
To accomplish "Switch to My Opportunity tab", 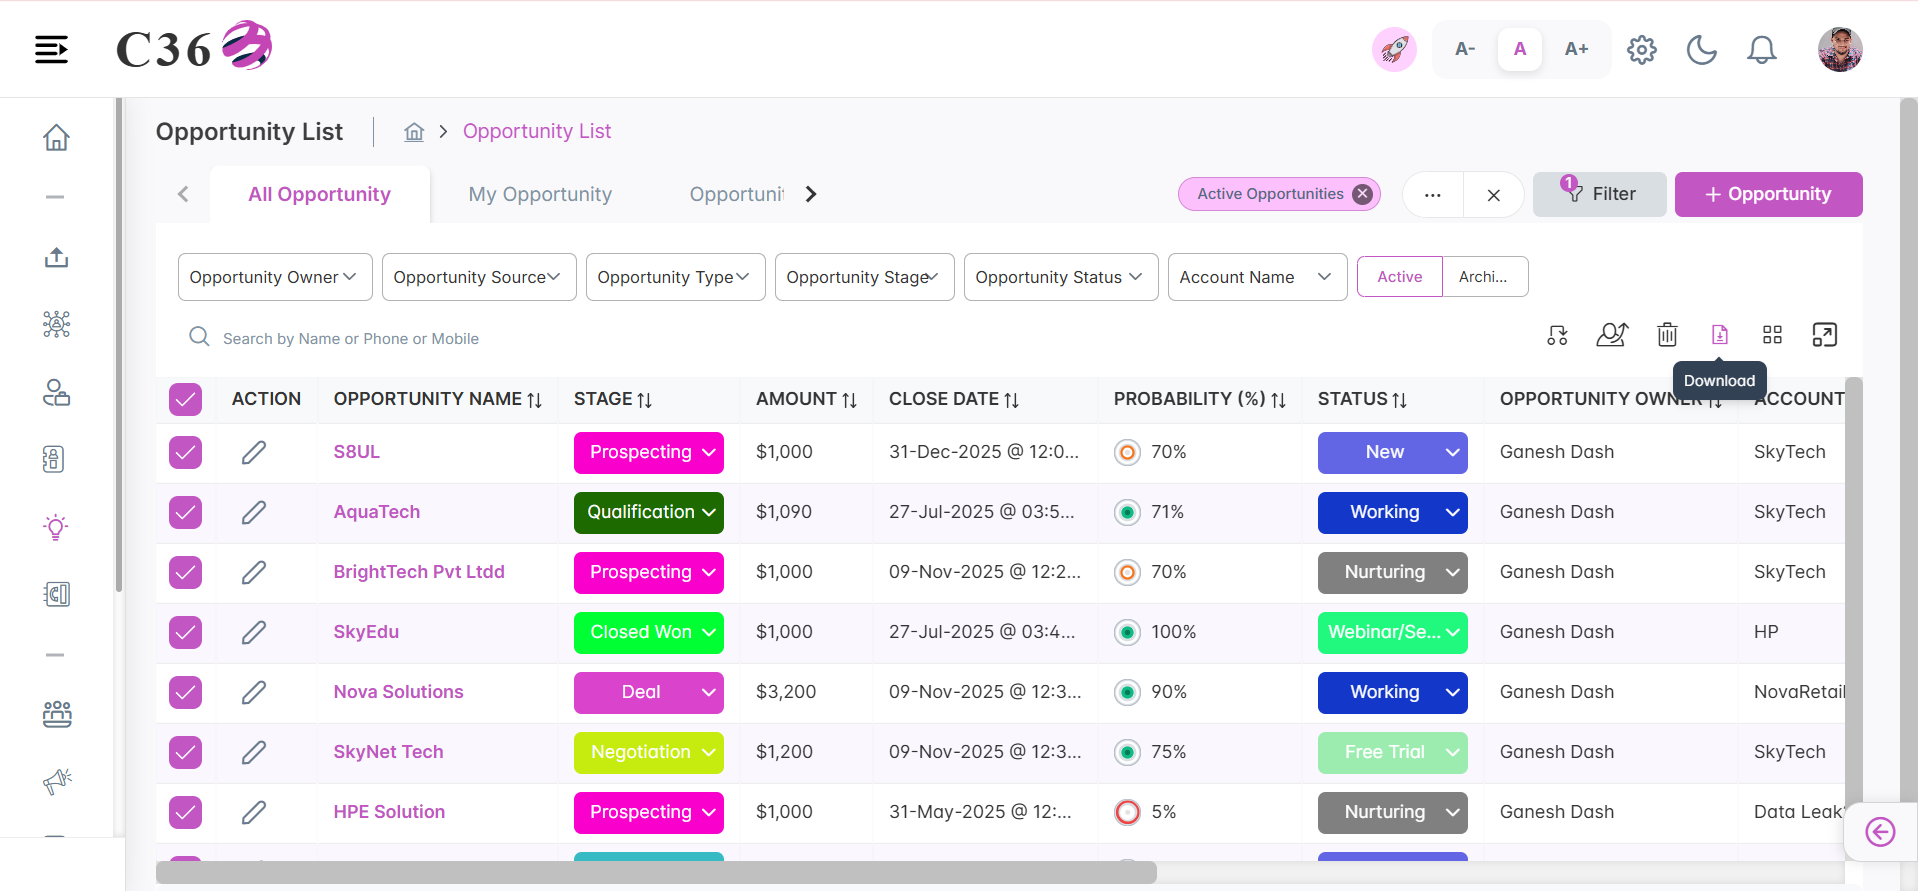I will tap(540, 195).
